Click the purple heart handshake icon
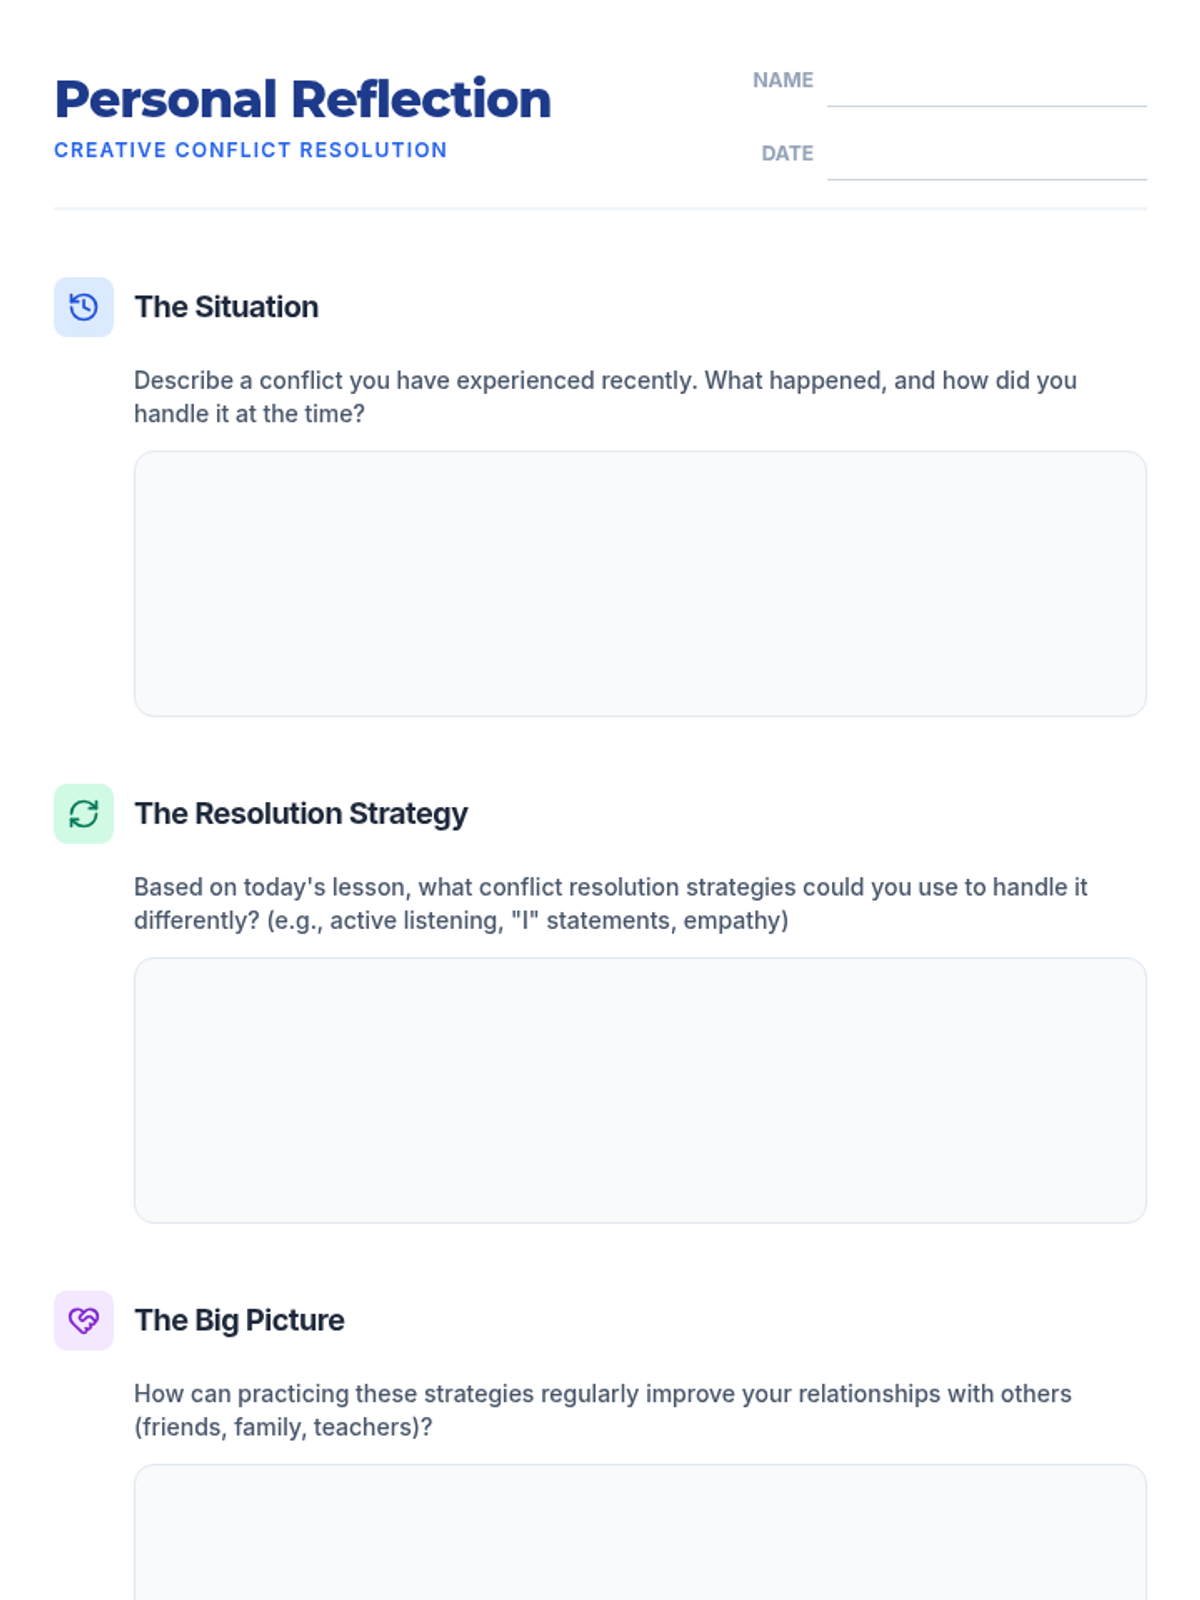The height and width of the screenshot is (1600, 1200). pyautogui.click(x=84, y=1320)
